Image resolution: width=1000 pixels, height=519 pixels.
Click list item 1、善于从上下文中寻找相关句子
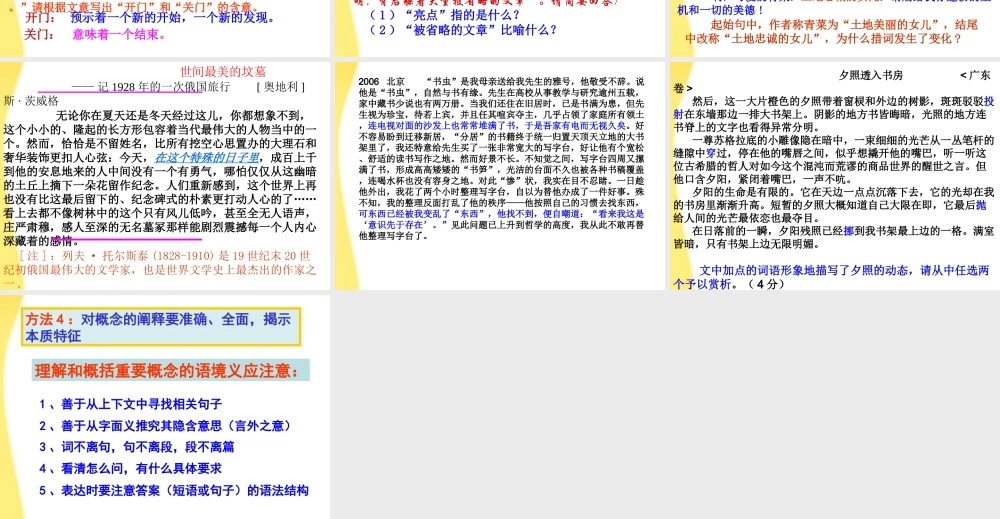click(x=130, y=404)
